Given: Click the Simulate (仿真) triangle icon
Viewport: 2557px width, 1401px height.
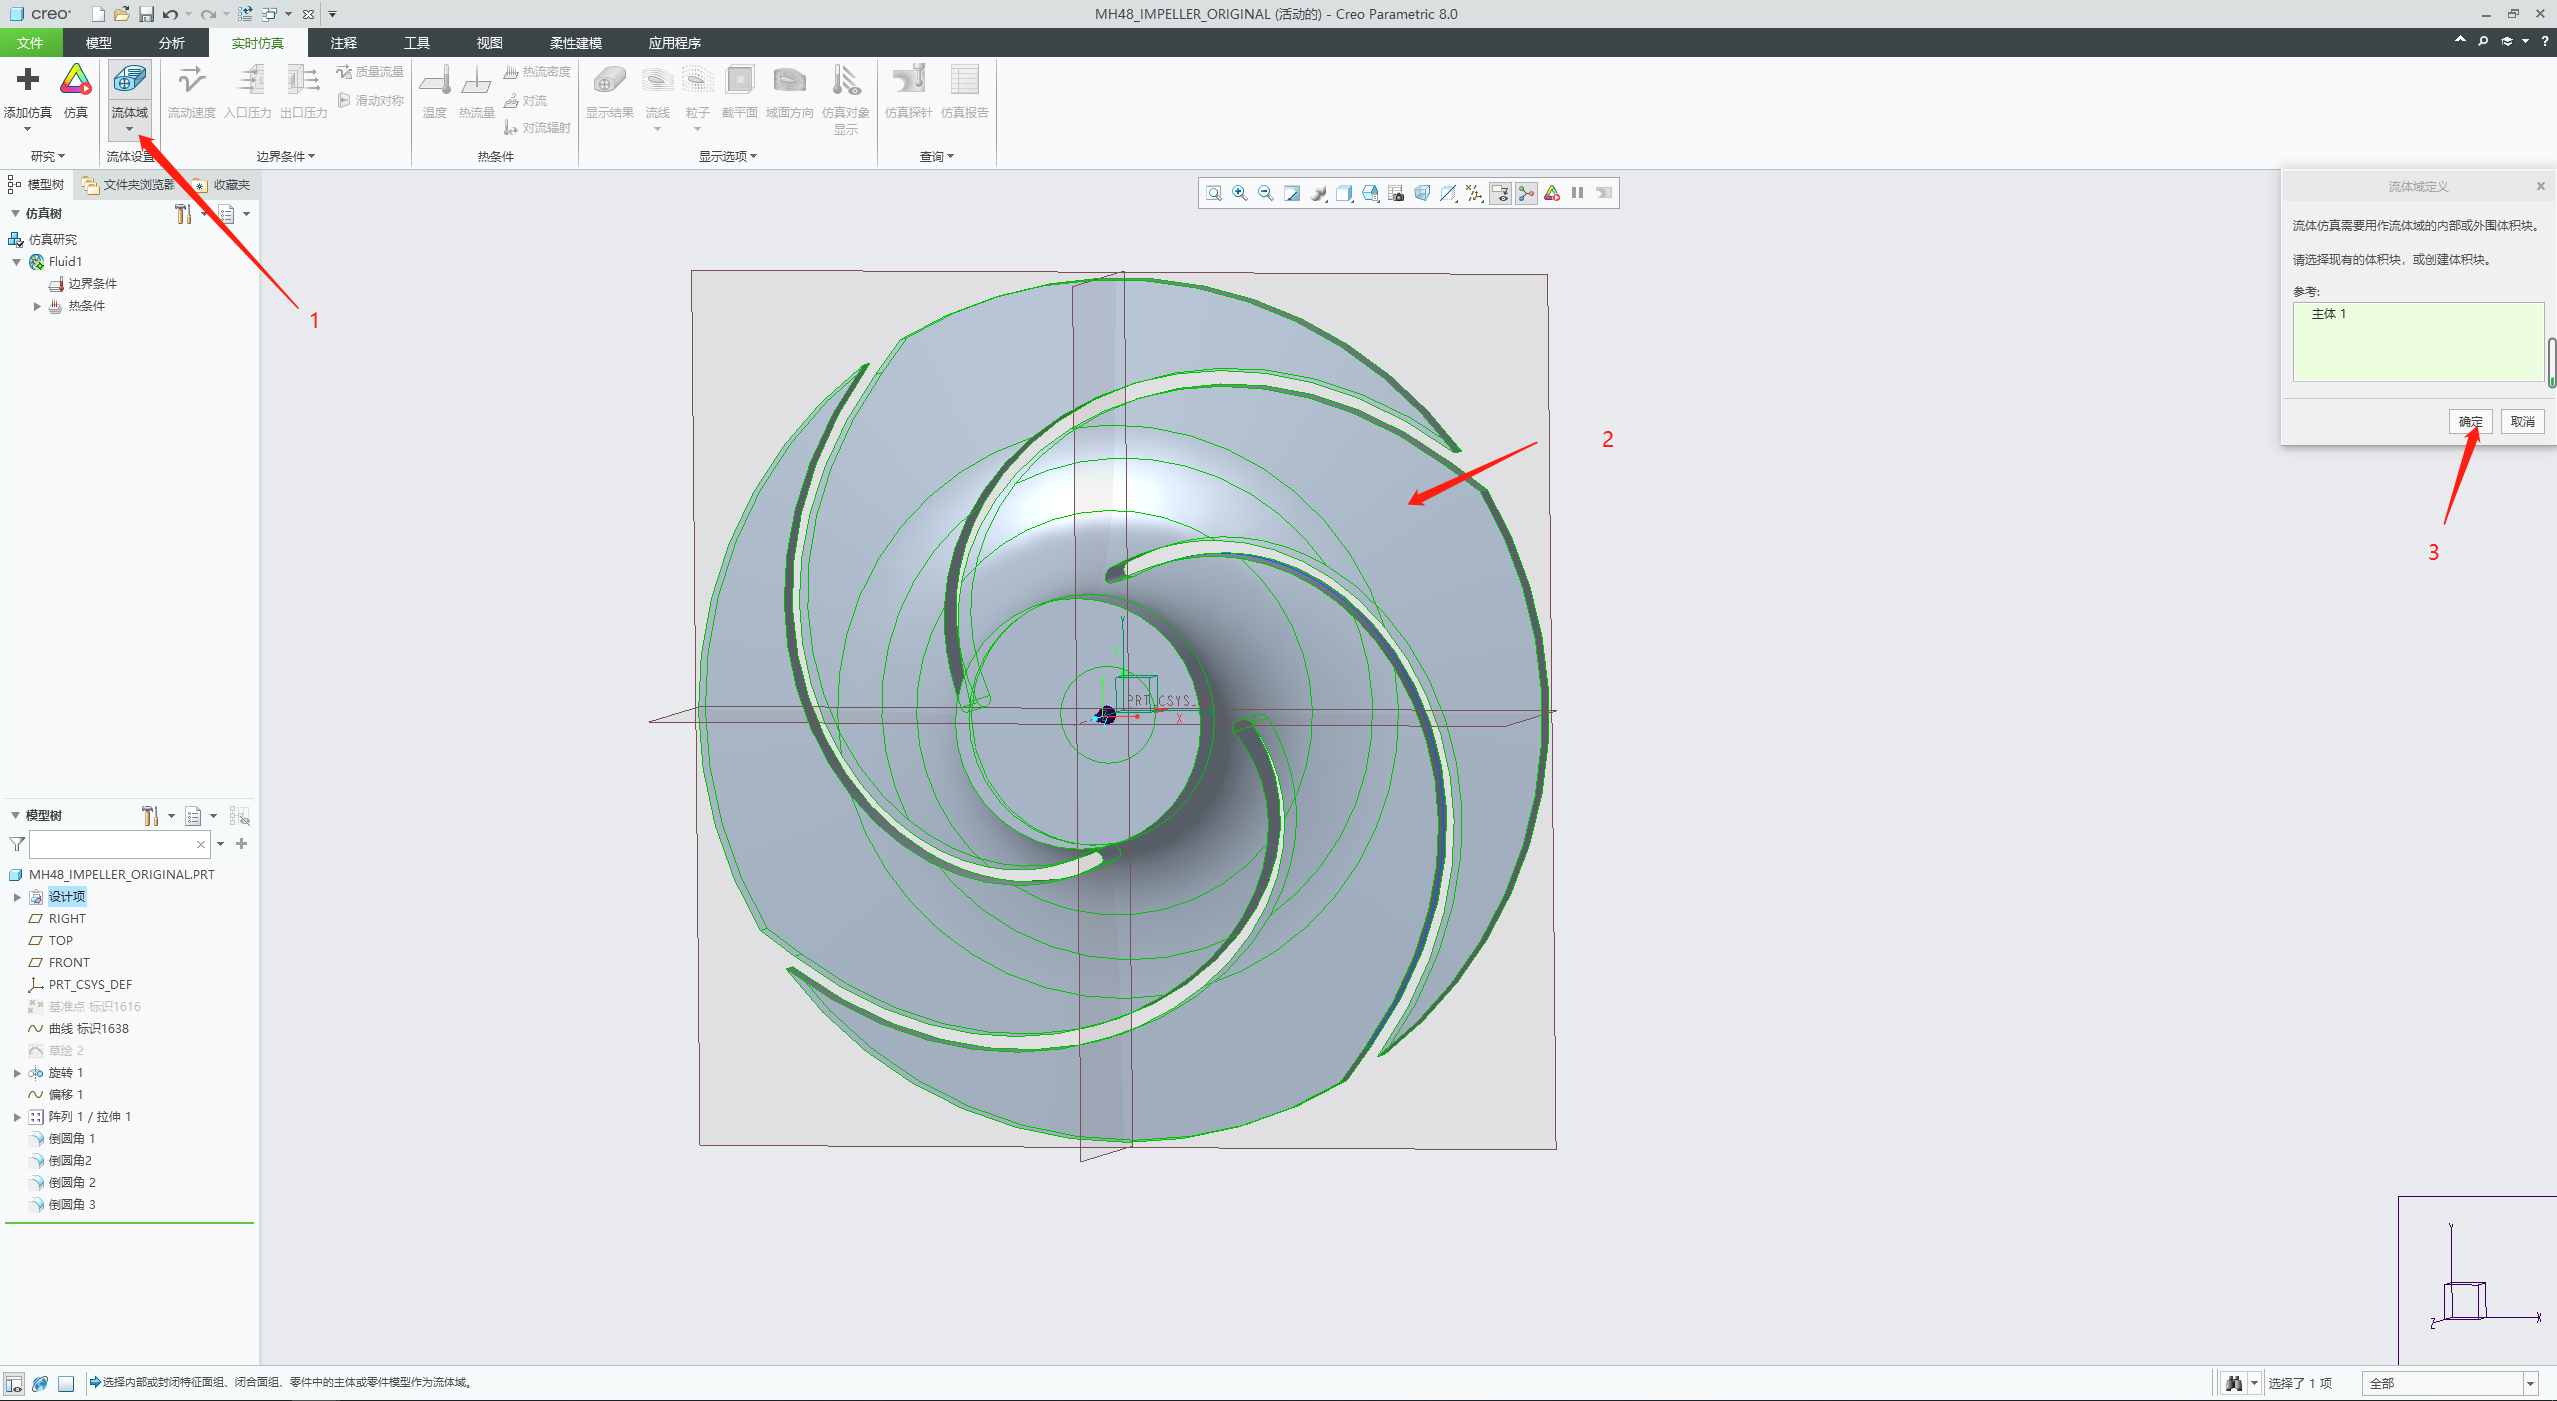Looking at the screenshot, I should (x=76, y=80).
